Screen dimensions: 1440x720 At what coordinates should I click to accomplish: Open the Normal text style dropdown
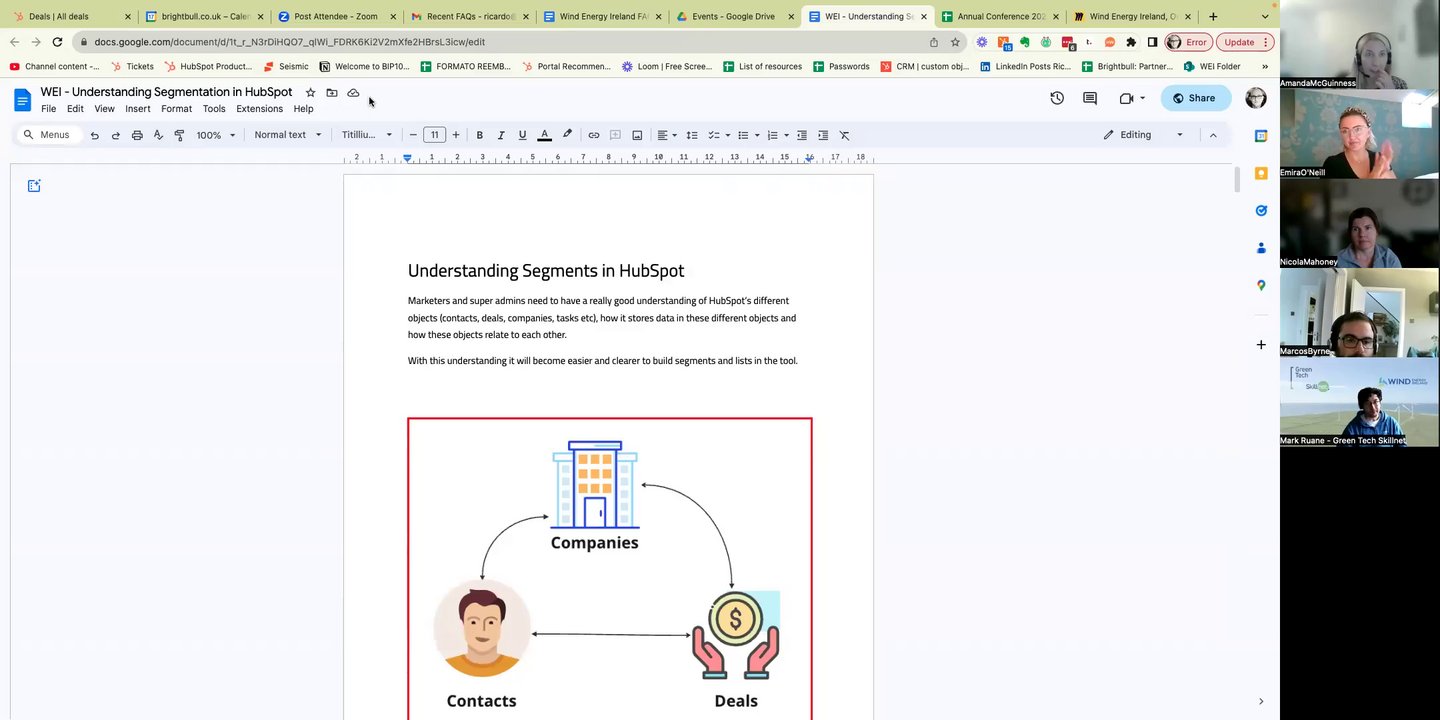[288, 135]
